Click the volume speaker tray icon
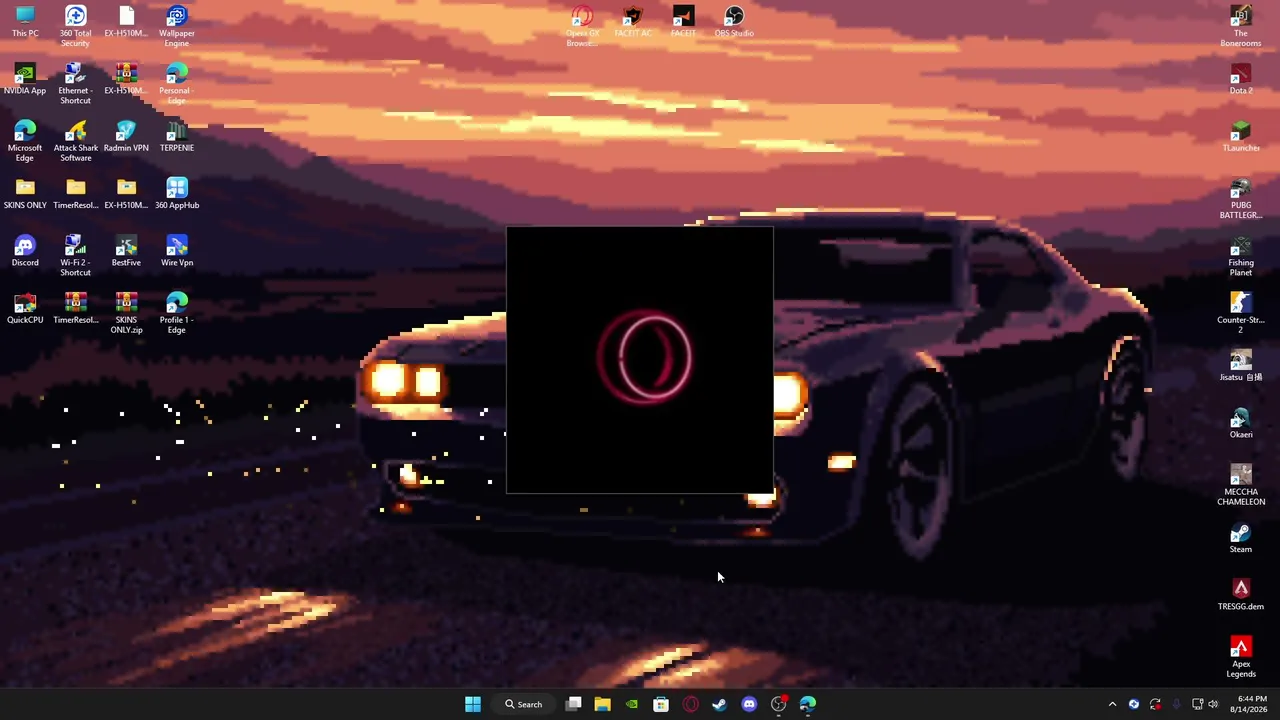Screen dimensions: 1280x720 (x=1214, y=704)
